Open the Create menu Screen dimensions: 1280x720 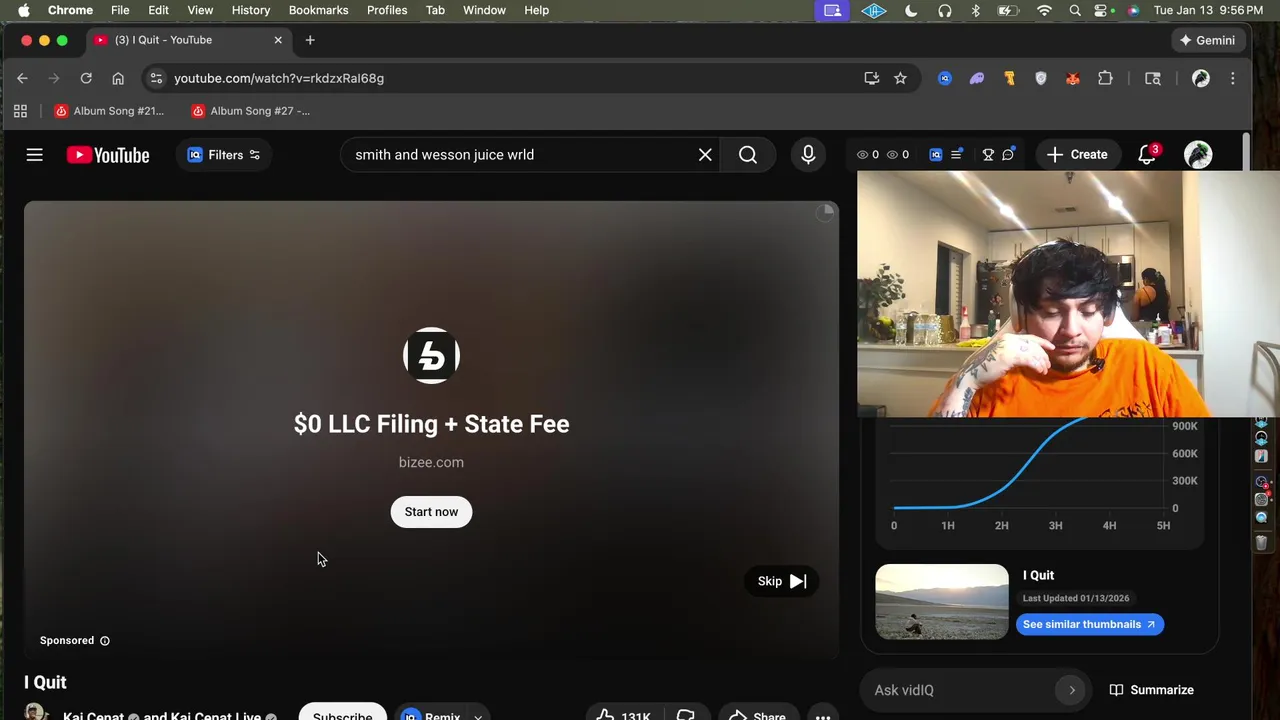pos(1077,155)
